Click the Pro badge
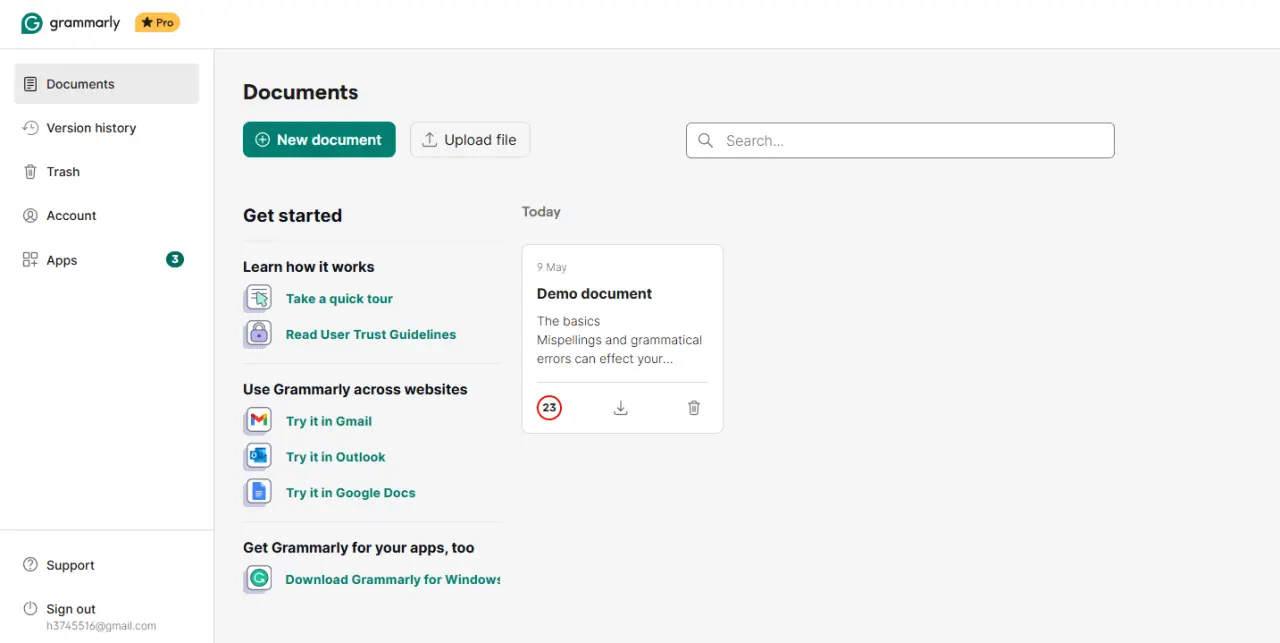Screen dimensions: 1280x643 click(x=157, y=22)
